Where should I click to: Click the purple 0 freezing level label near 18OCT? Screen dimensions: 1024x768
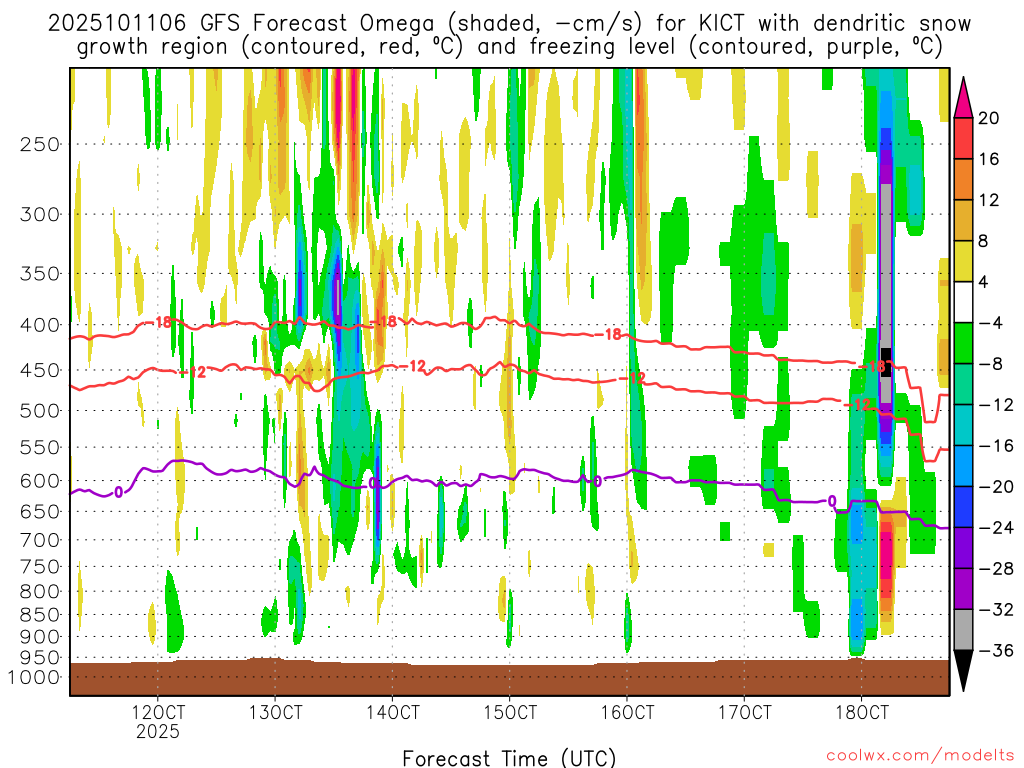click(832, 502)
